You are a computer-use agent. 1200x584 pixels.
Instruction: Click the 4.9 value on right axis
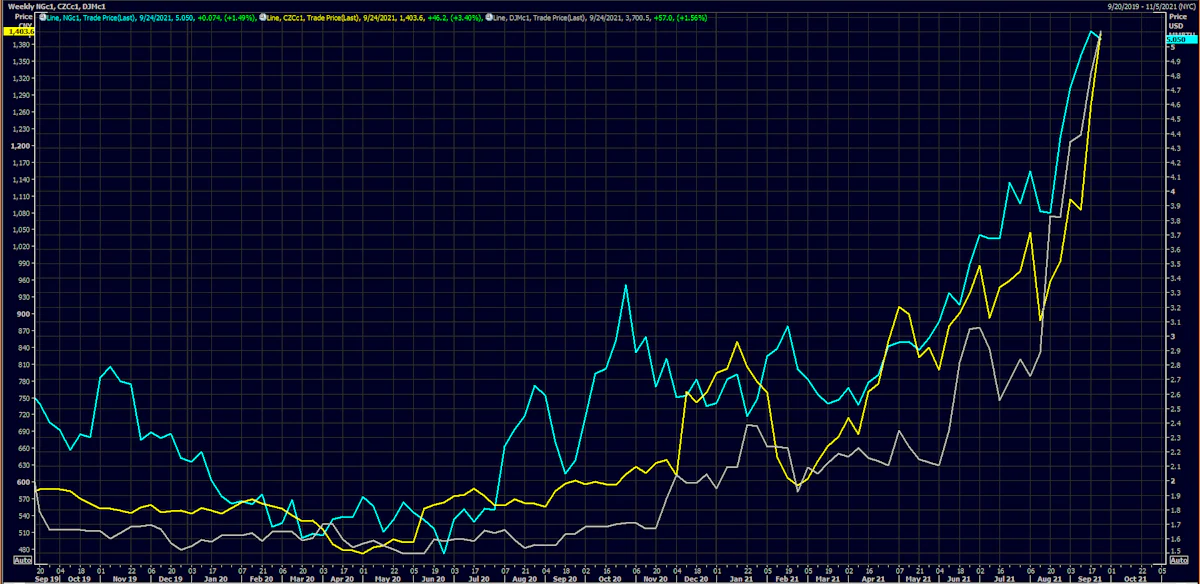tap(1177, 61)
